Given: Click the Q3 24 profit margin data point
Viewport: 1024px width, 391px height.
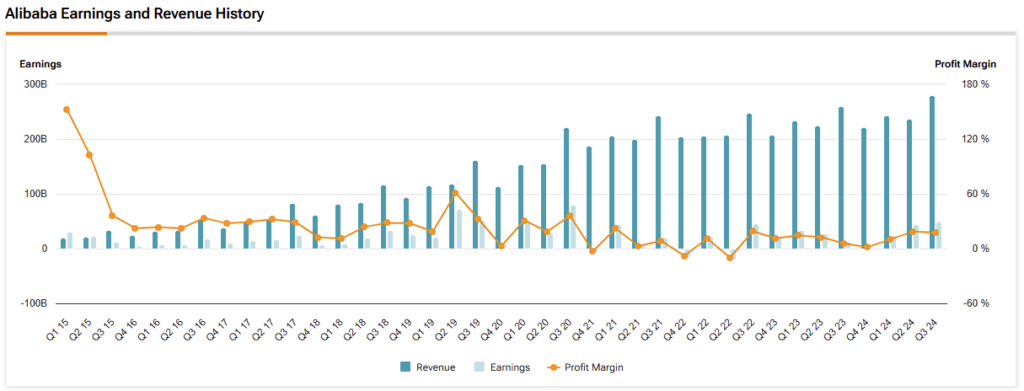Looking at the screenshot, I should (x=936, y=232).
